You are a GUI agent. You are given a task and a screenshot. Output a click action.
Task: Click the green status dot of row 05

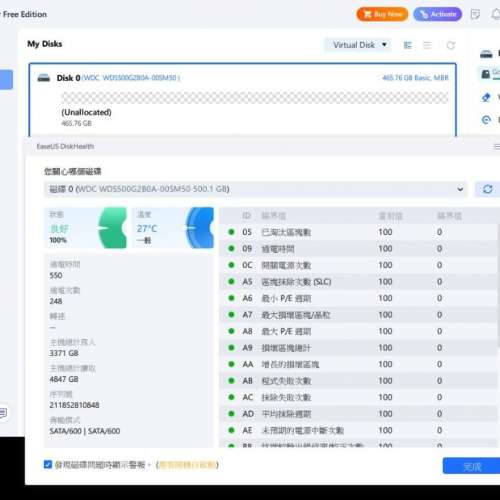pyautogui.click(x=231, y=232)
